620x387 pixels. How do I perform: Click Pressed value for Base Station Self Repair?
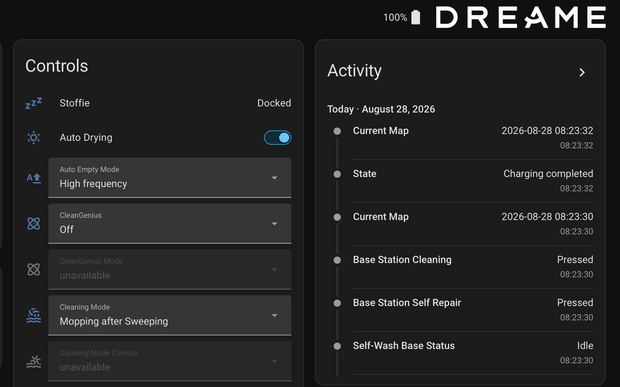coord(575,303)
